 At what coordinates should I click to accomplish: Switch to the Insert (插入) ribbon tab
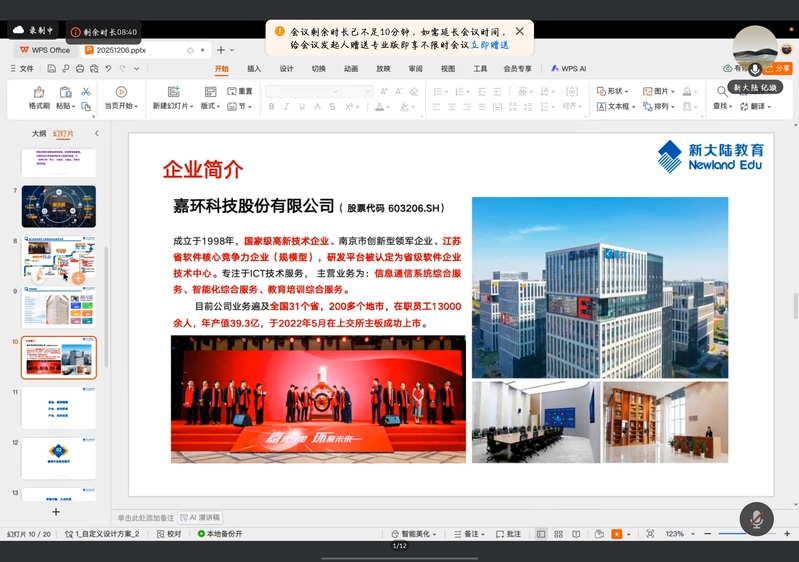tap(254, 69)
